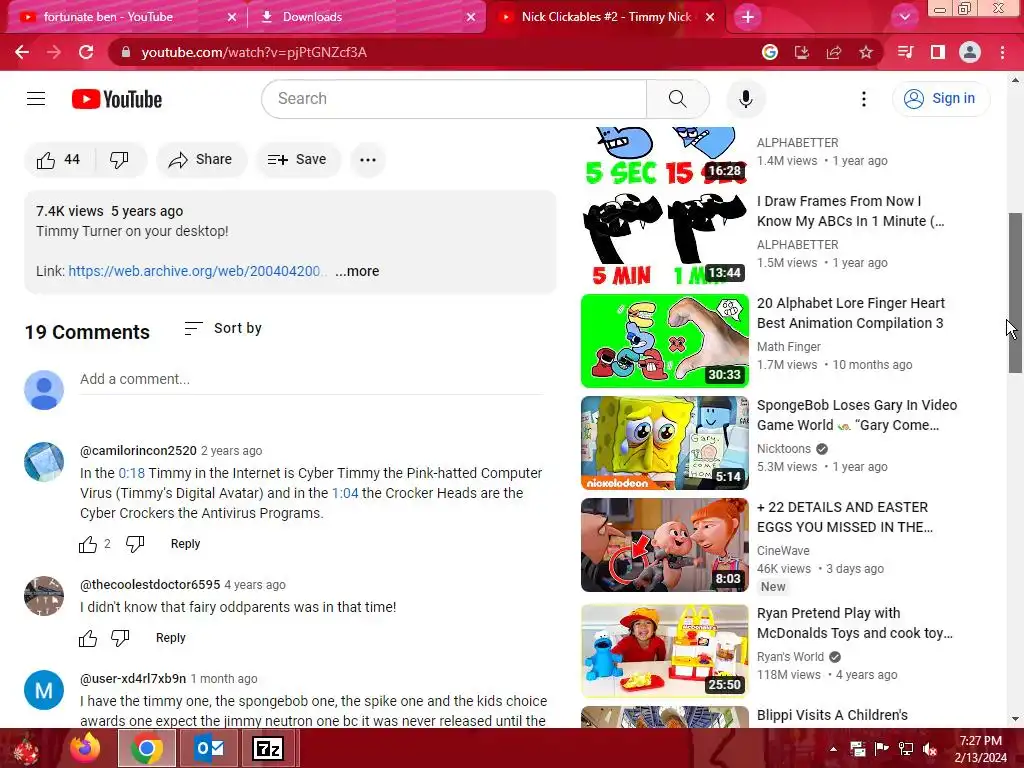
Task: Go back in browser history
Action: click(22, 52)
